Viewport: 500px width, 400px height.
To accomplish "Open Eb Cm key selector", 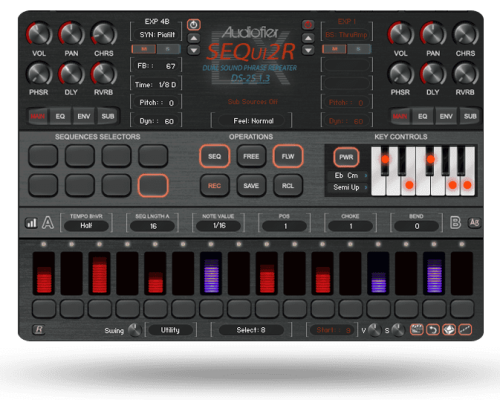I will [x=348, y=175].
